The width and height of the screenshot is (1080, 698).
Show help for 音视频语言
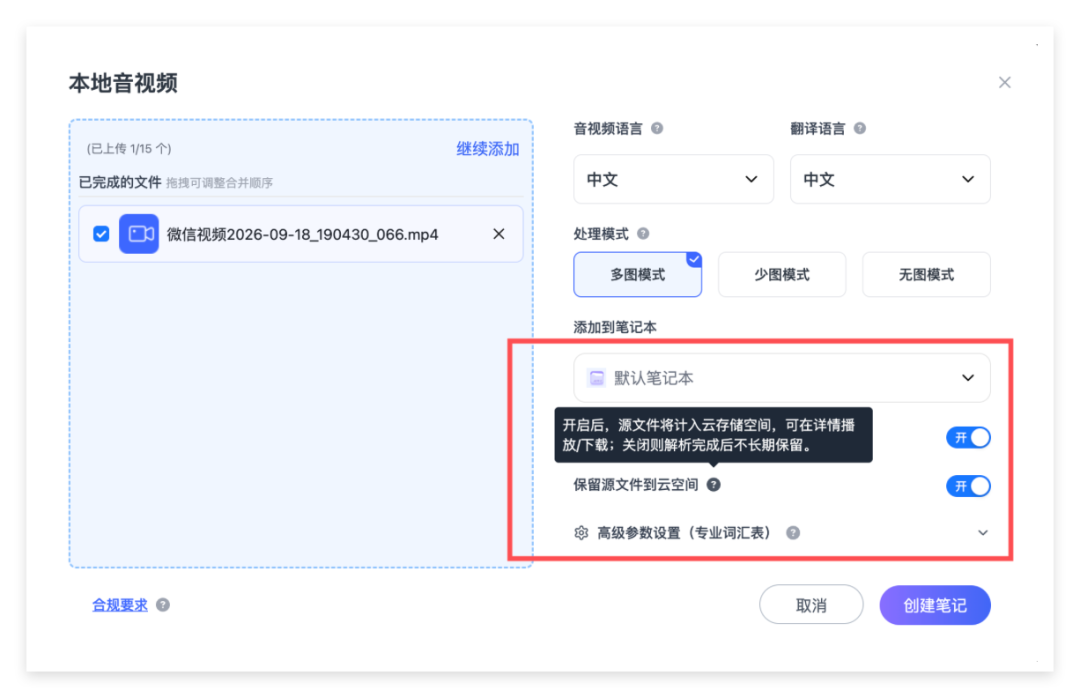tap(657, 128)
